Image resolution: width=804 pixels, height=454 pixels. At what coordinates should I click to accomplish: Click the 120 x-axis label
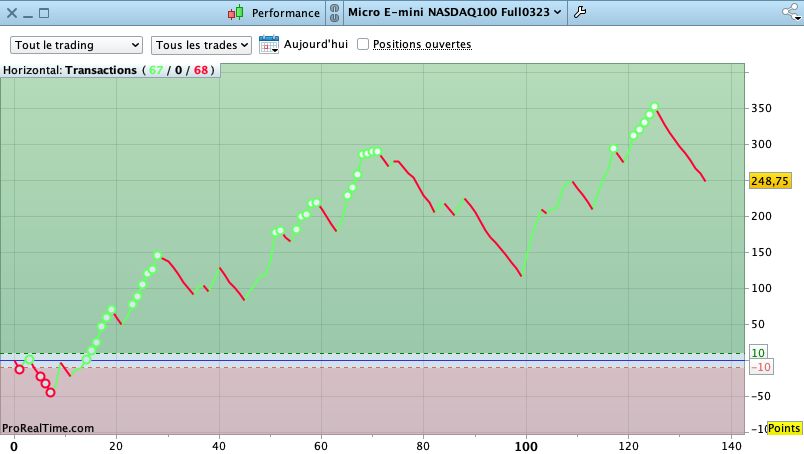point(628,446)
